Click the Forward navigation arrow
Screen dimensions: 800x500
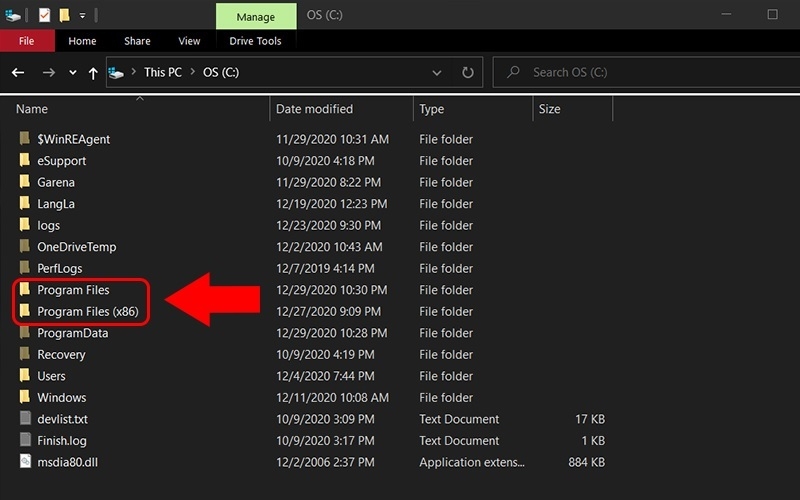pos(48,72)
